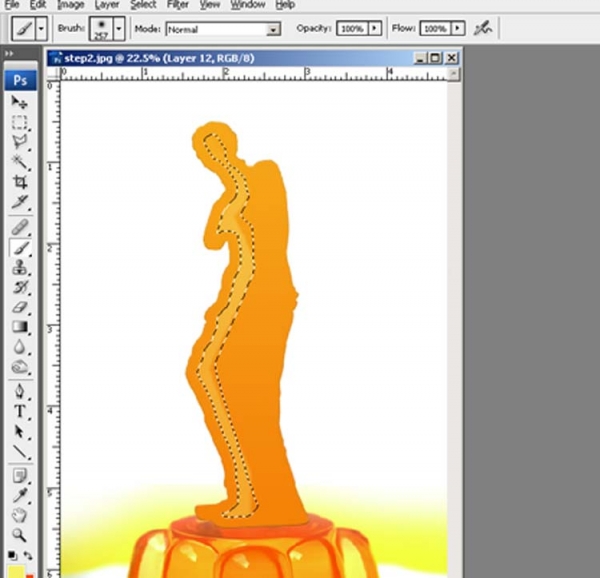Open the Filter menu
Image resolution: width=600 pixels, height=578 pixels.
pos(178,5)
